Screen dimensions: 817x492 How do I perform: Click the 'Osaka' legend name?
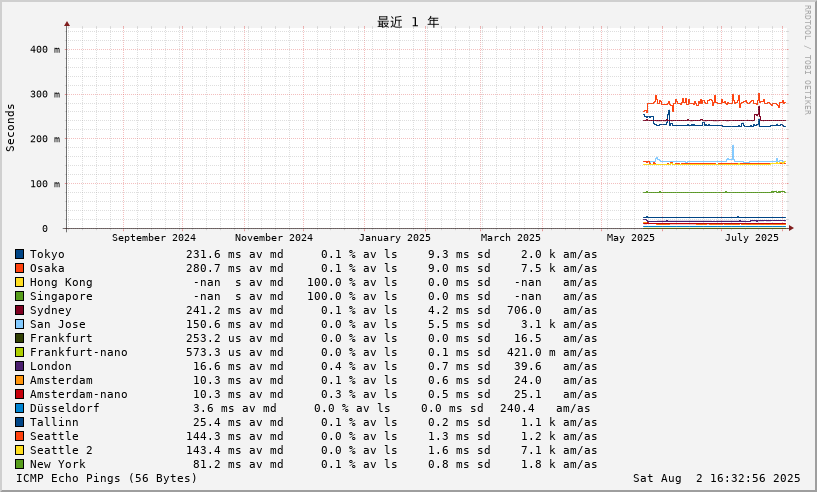click(47, 268)
